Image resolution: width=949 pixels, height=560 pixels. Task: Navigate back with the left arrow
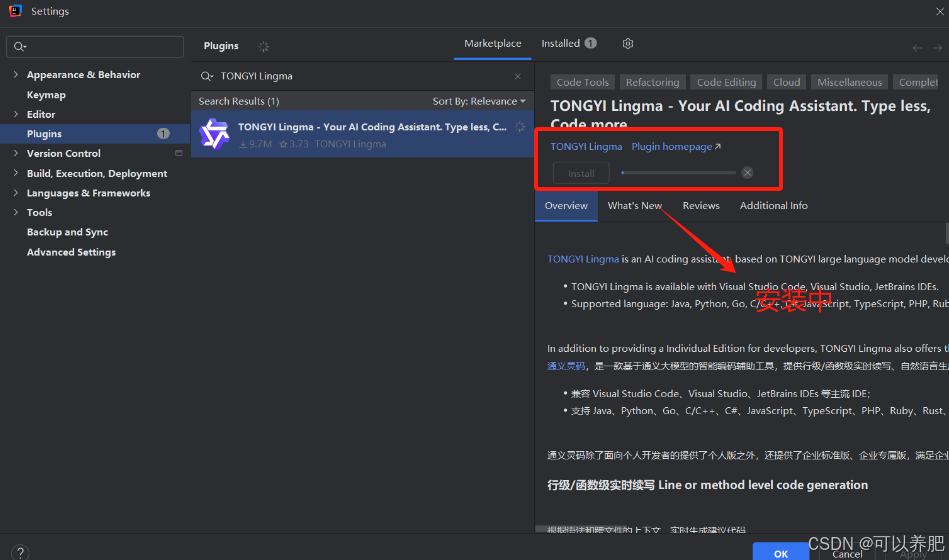click(918, 48)
